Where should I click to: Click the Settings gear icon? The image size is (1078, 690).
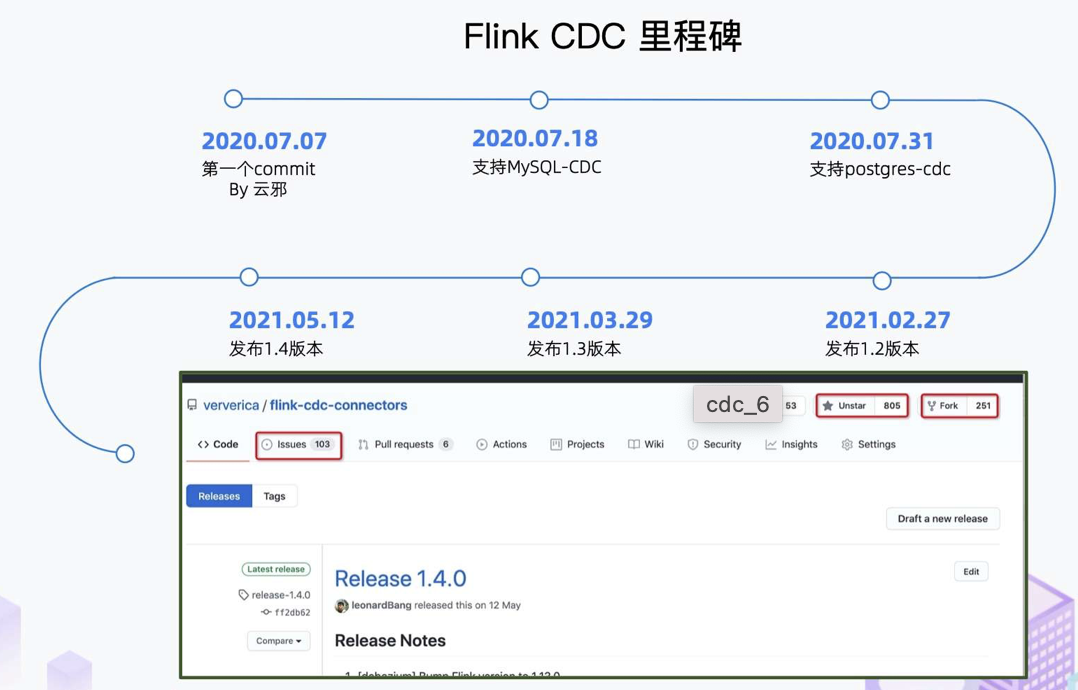847,445
